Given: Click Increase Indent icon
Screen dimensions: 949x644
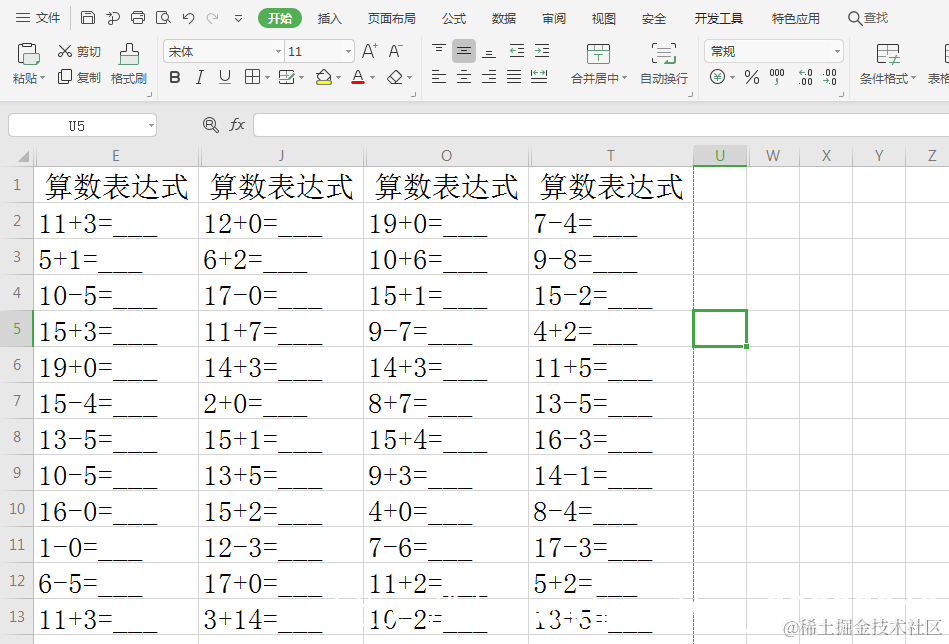Looking at the screenshot, I should click(542, 51).
